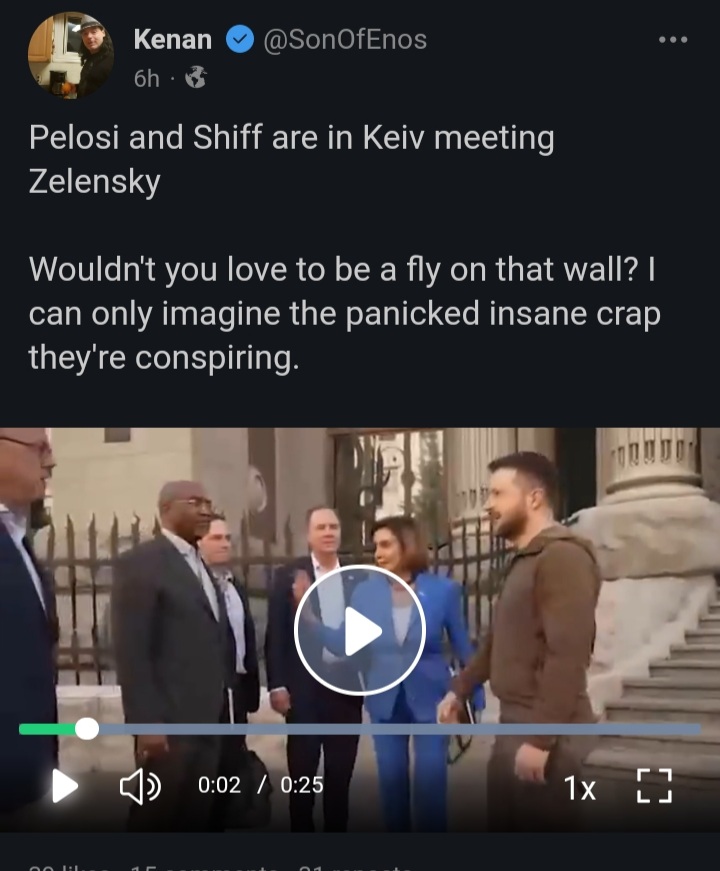Enter fullscreen with the corner brackets icon
Viewport: 720px width, 871px height.
tap(654, 786)
